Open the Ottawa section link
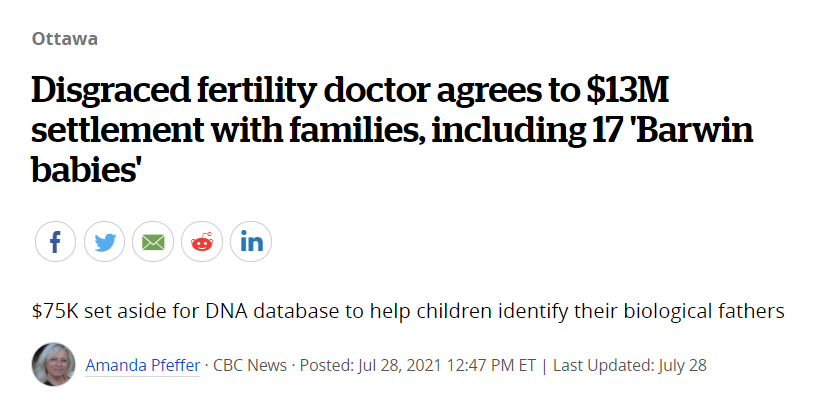Screen dimensions: 830x397 [x=65, y=39]
